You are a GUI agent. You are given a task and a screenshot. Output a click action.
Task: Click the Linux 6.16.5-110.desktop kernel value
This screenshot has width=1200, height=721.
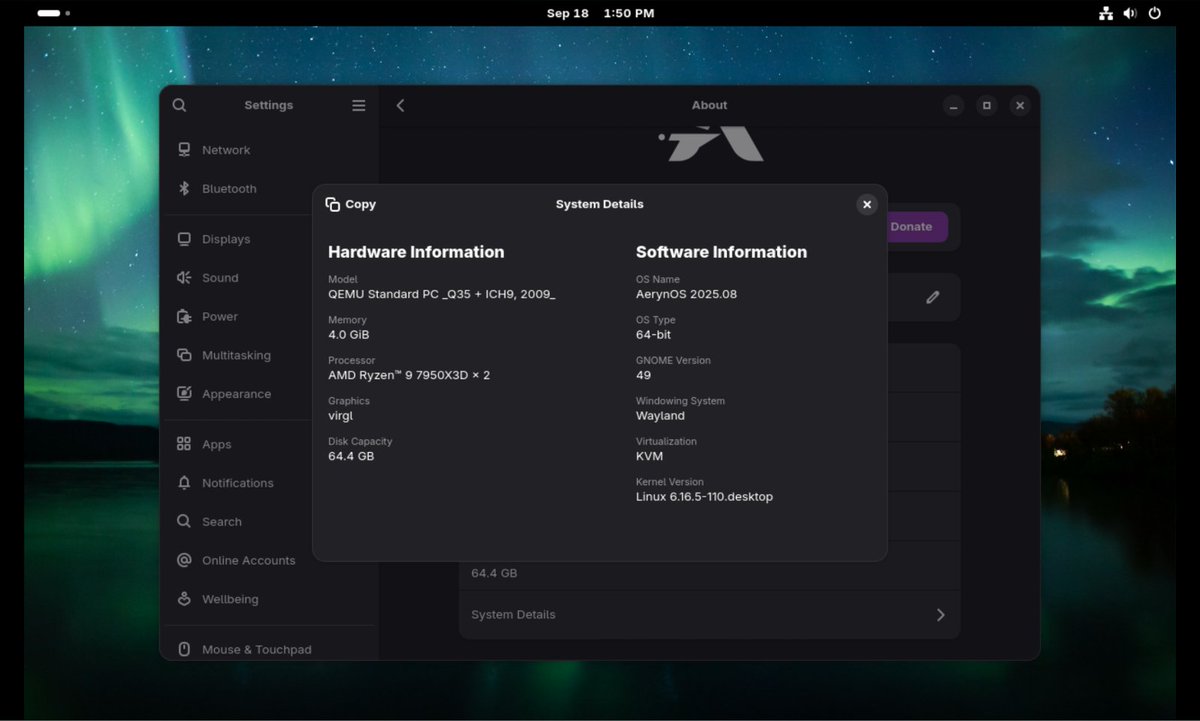click(704, 497)
